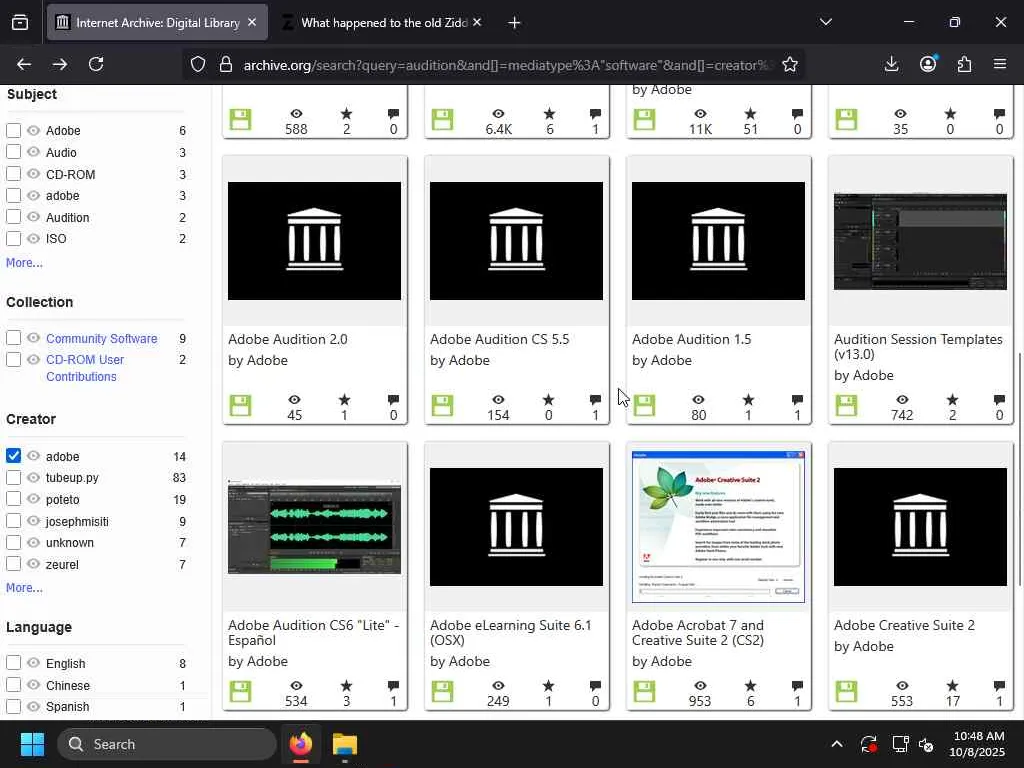Click the page vertical scrollbar
Viewport: 1024px width, 768px height.
click(1019, 470)
